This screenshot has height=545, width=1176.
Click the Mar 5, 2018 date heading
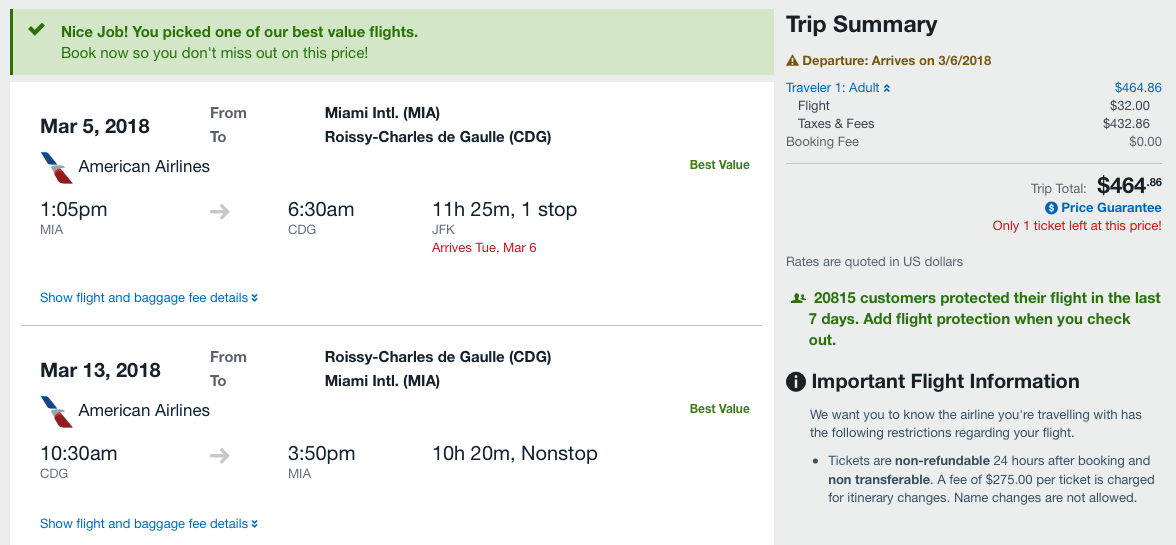pos(95,126)
